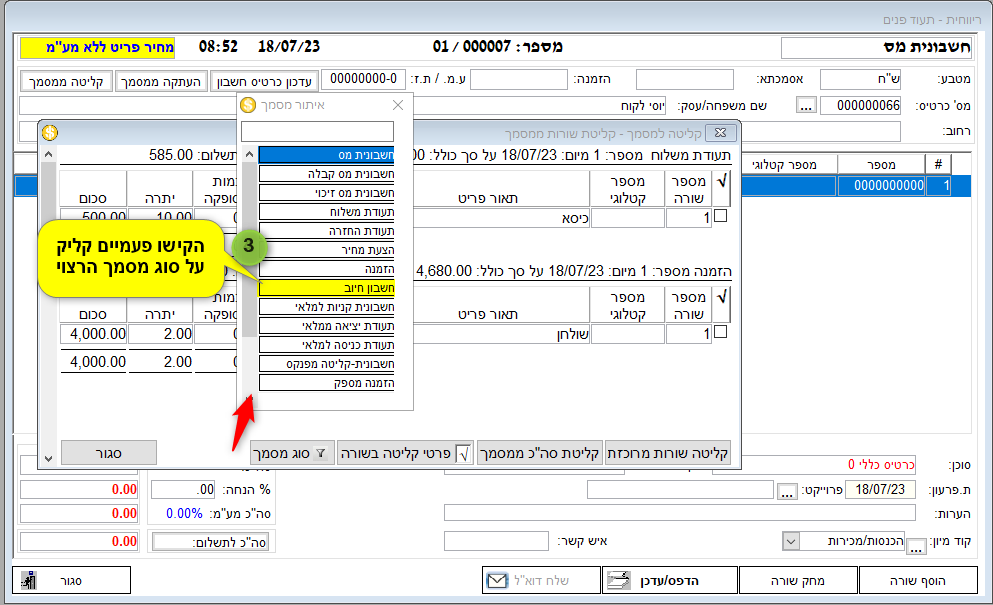
Task: Tick the checkbox for the 'כיסא' row
Action: 720,216
